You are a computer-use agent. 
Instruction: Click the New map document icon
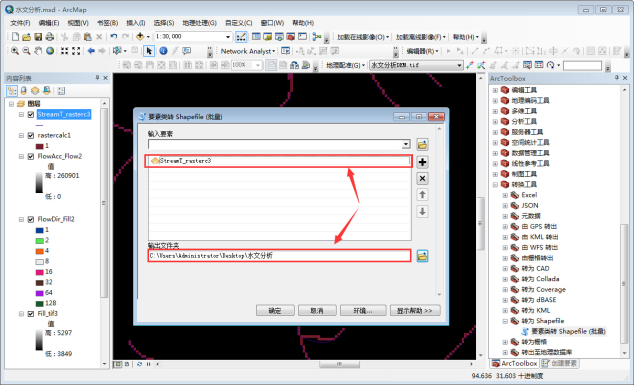15,37
